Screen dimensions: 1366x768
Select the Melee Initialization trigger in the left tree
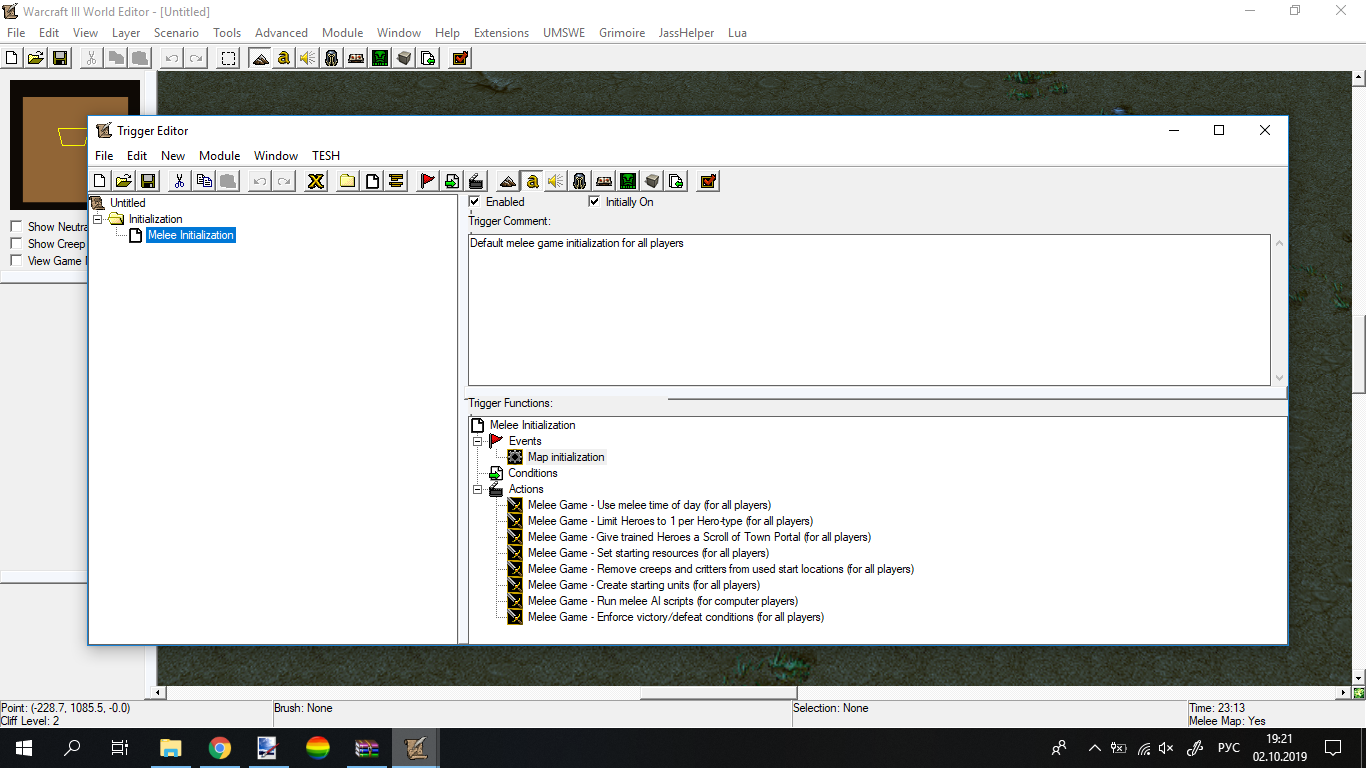[x=191, y=235]
